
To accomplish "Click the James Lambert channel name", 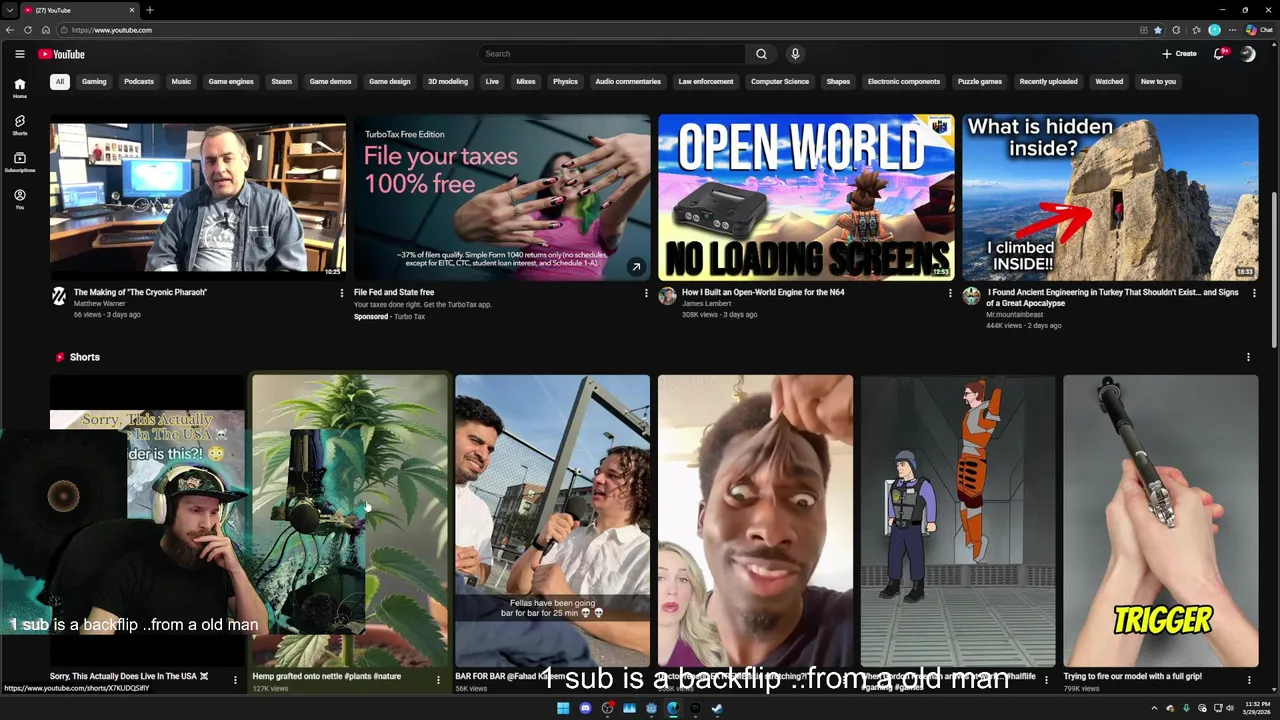I will pyautogui.click(x=707, y=303).
